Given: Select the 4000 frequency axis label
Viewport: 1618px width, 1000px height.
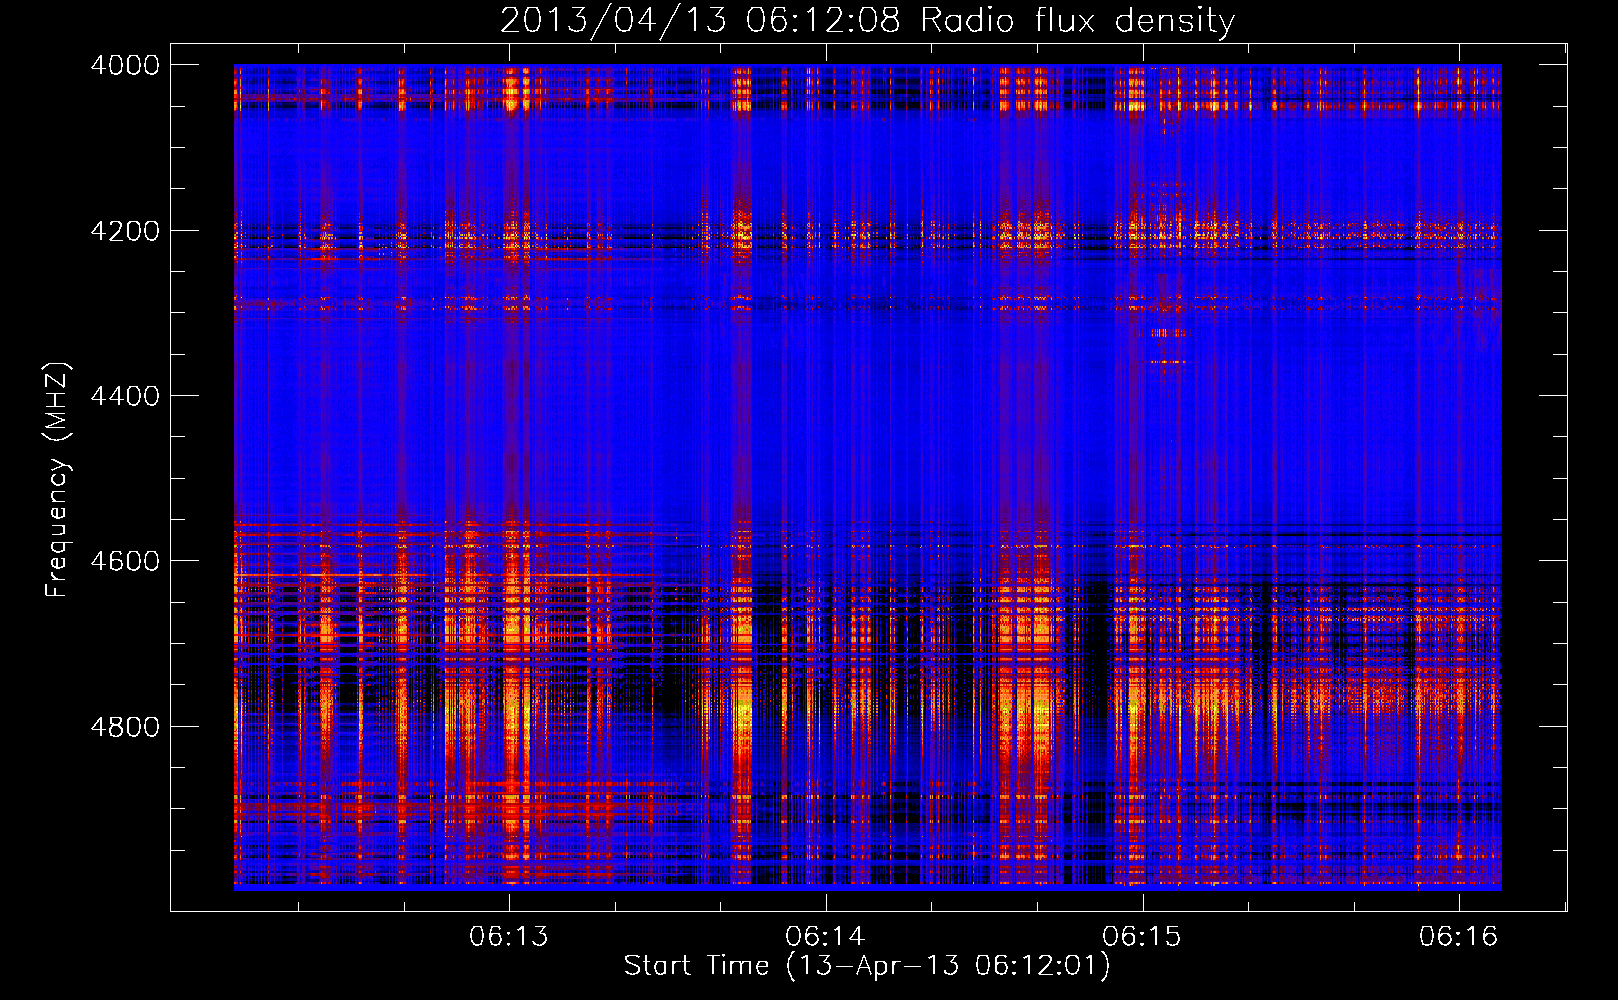Looking at the screenshot, I should point(125,65).
